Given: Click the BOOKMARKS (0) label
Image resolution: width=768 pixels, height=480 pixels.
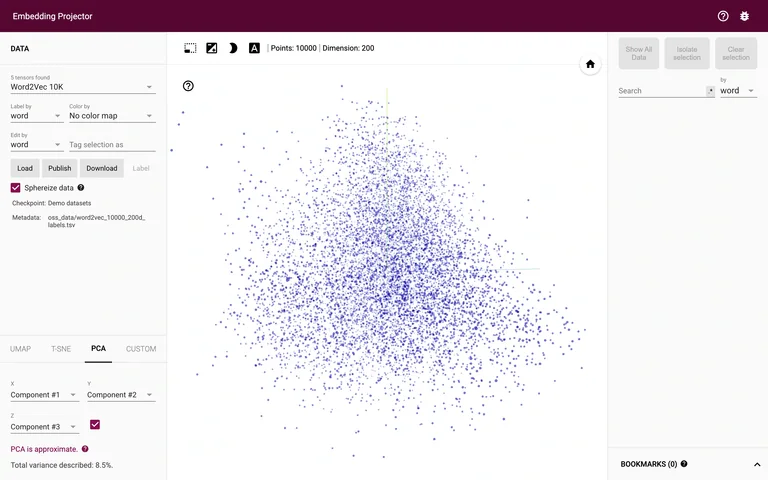Looking at the screenshot, I should coord(648,464).
